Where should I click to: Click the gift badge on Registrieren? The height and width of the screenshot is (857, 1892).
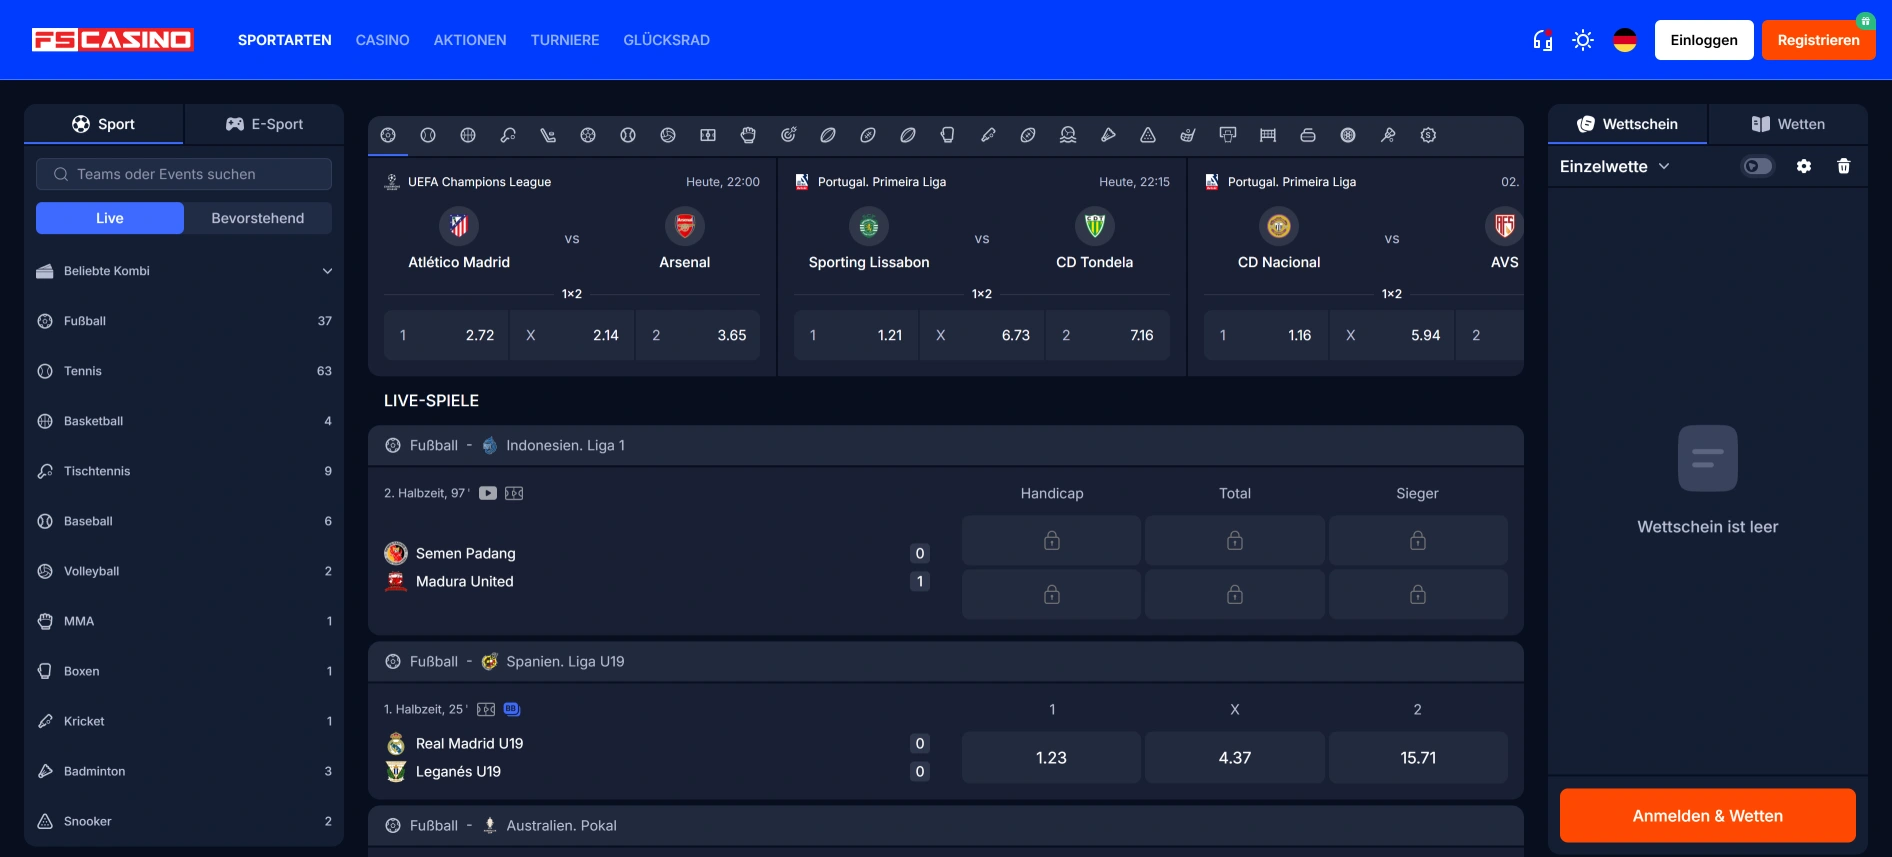pos(1865,21)
